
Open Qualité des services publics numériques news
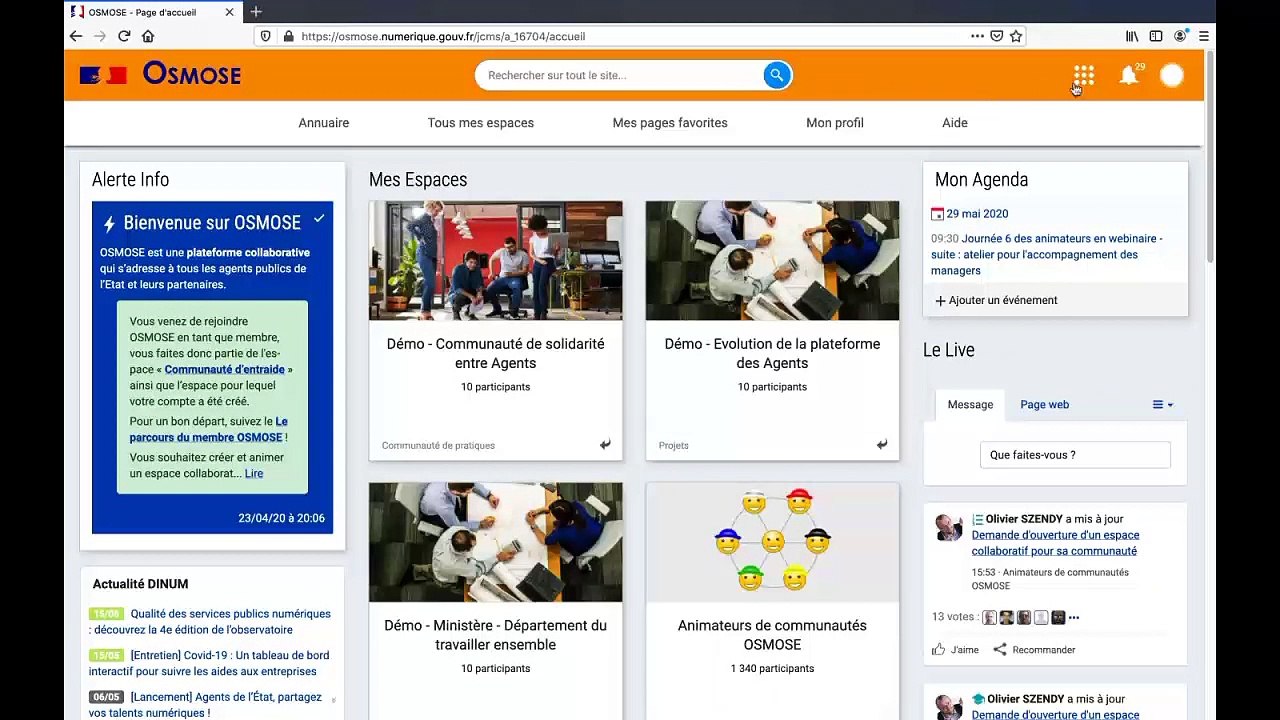pos(211,622)
